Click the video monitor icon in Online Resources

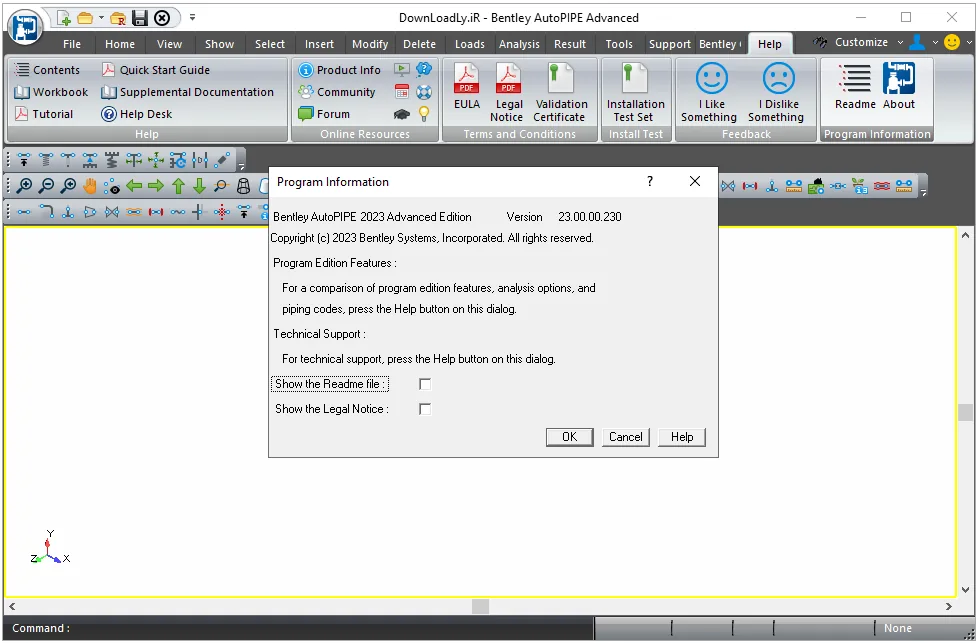(402, 69)
